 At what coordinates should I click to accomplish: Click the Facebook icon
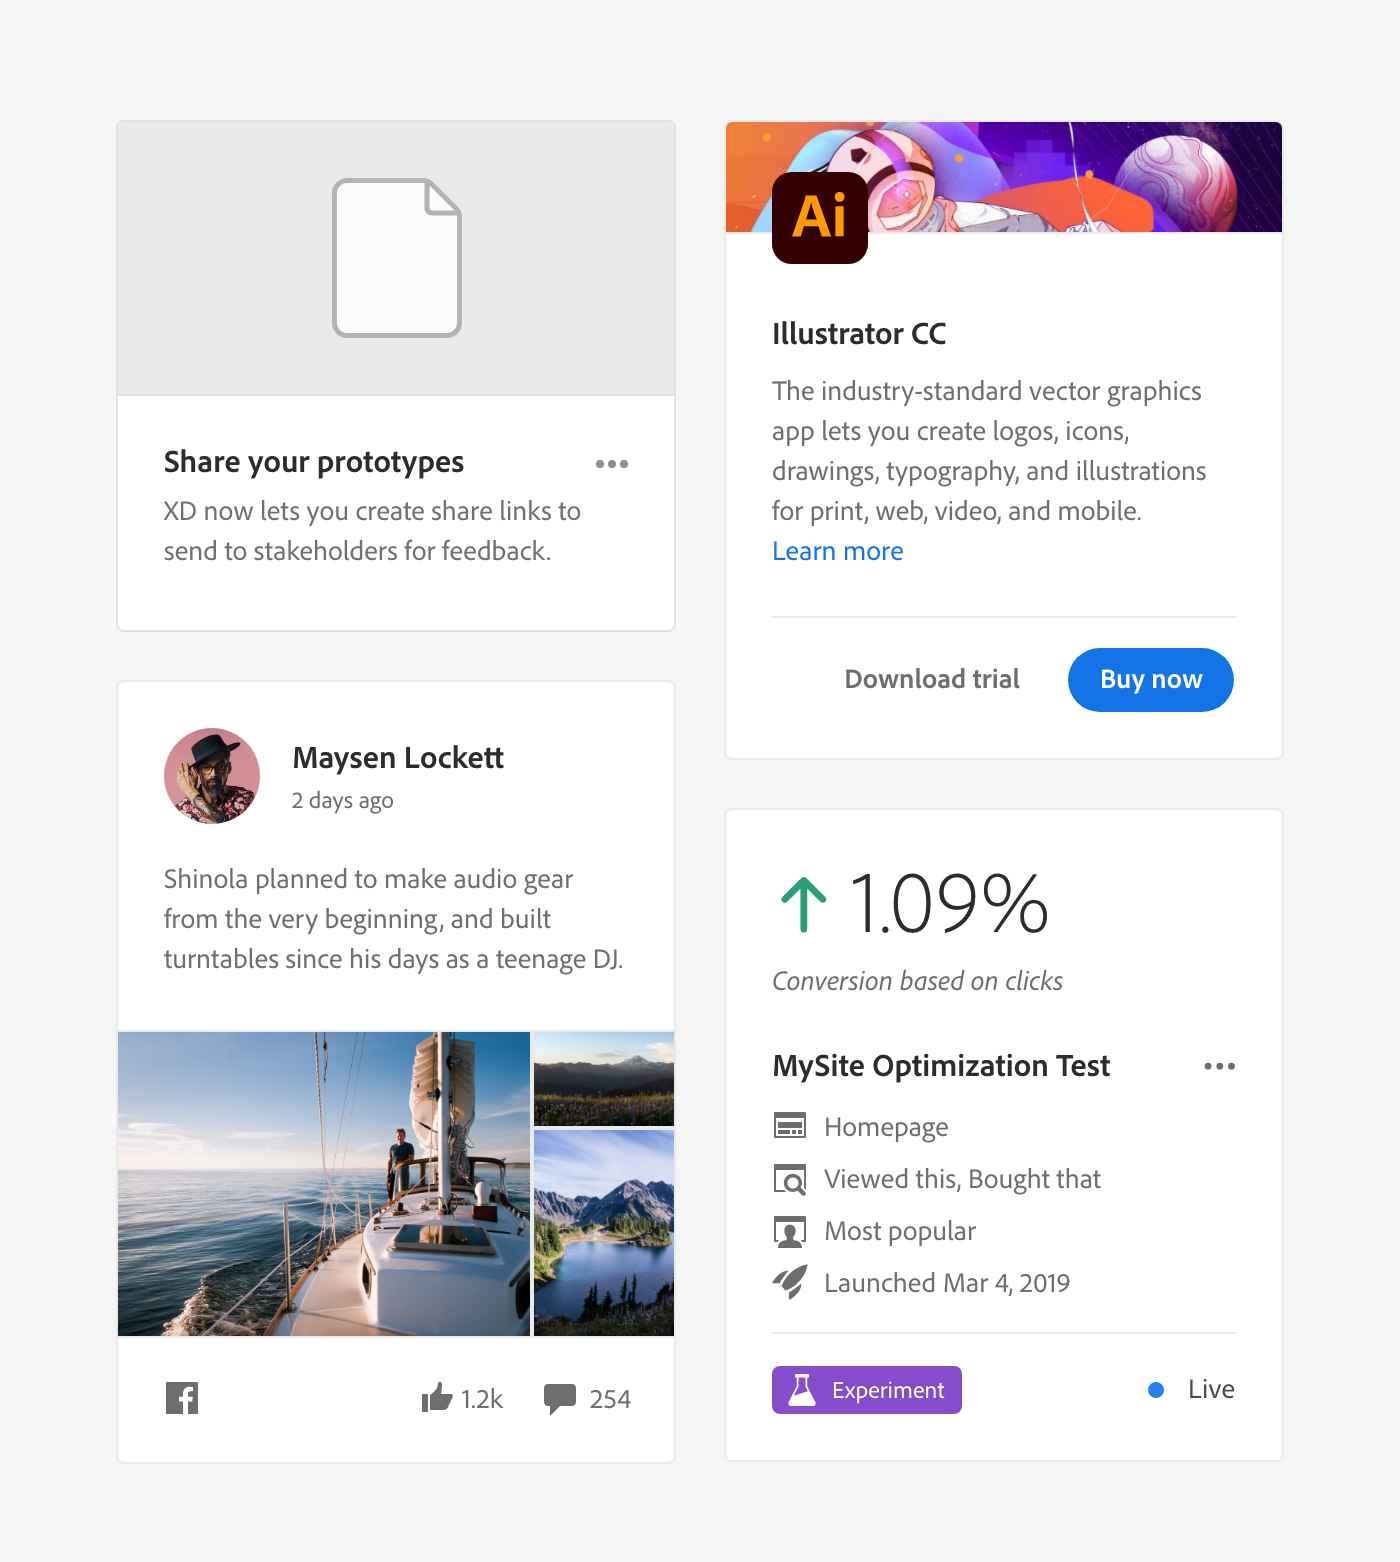coord(182,1398)
